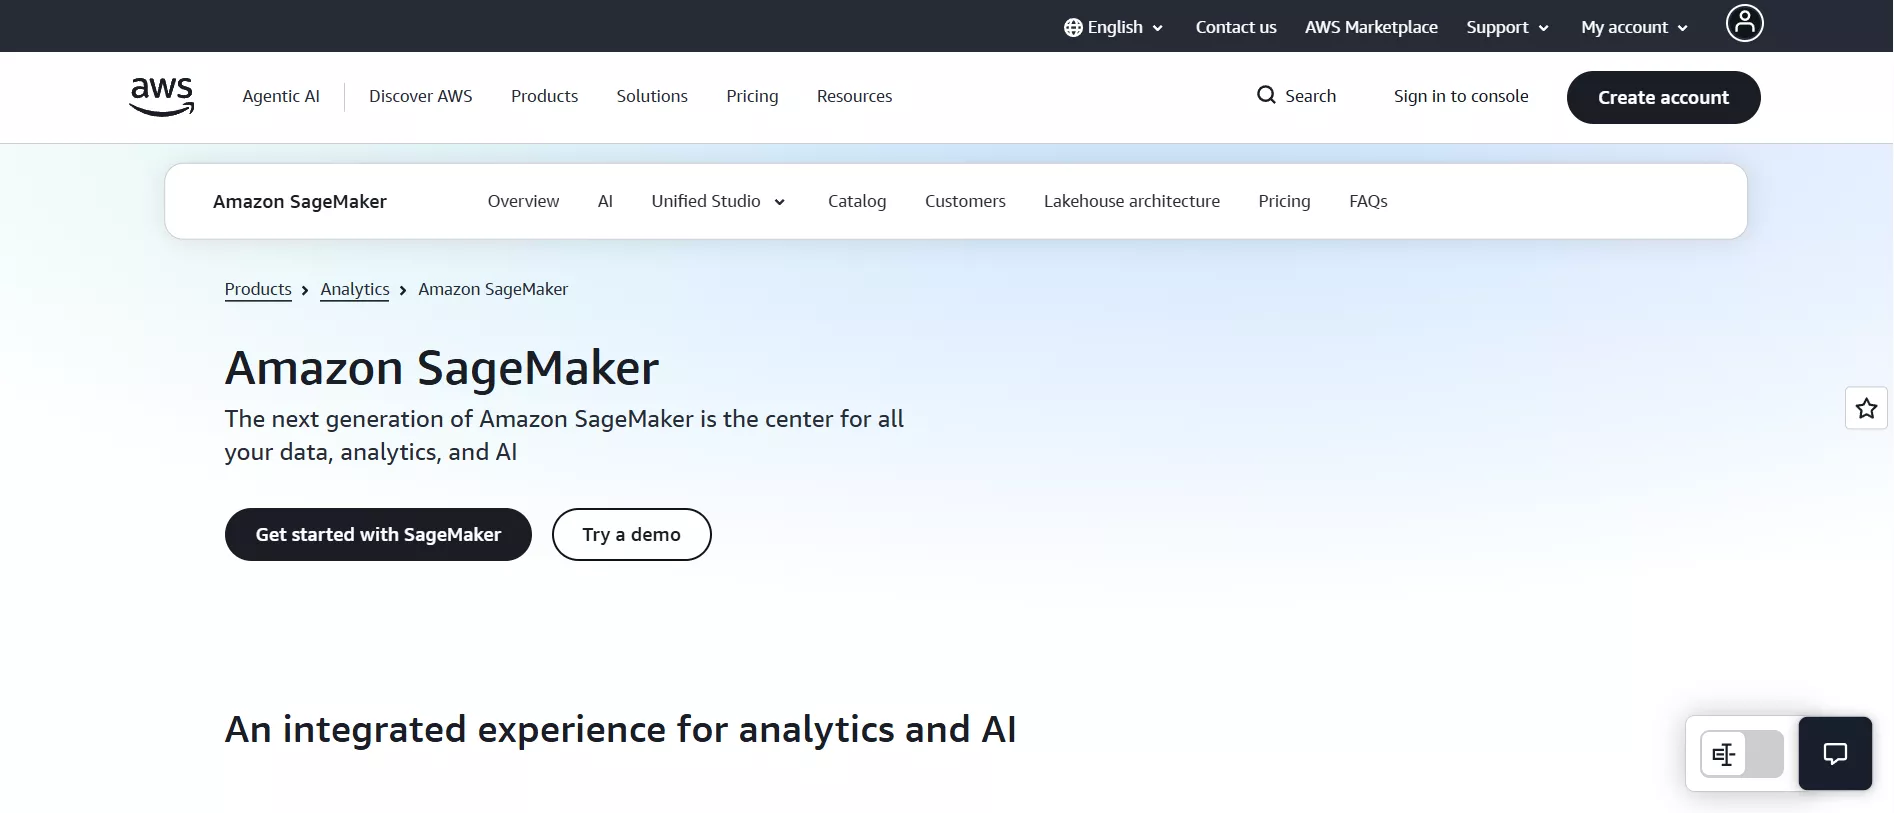Click Amazon SageMaker subnav title
This screenshot has height=813, width=1894.
click(300, 201)
